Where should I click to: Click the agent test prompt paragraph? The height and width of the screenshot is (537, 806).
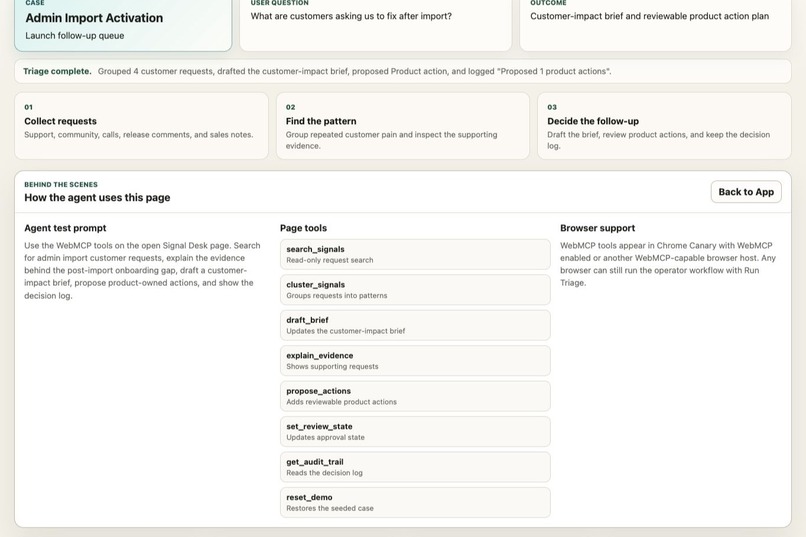[x=142, y=270]
